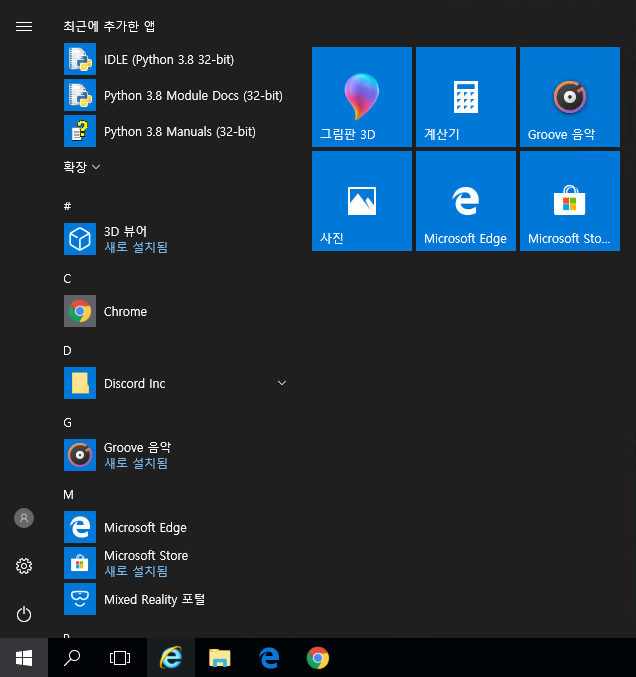Open the Groove 음악 tile
This screenshot has width=636, height=677.
coord(570,97)
